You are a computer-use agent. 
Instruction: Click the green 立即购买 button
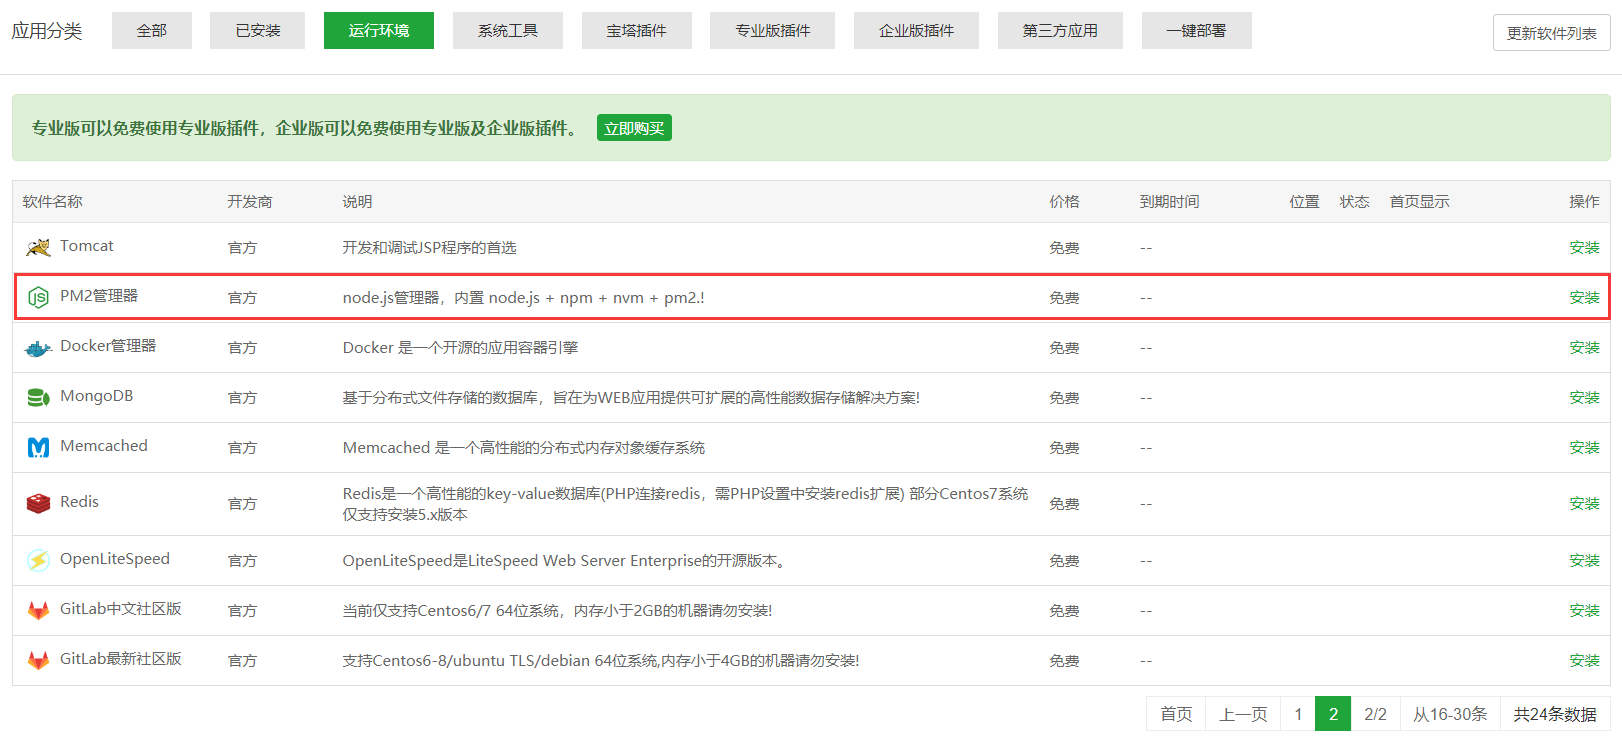634,128
